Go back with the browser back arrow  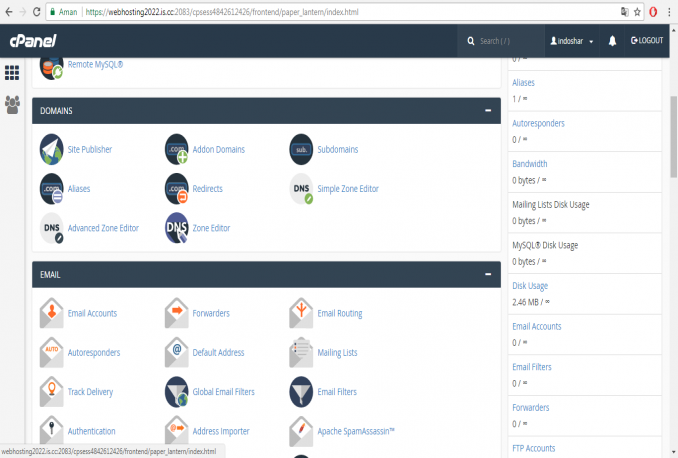9,12
